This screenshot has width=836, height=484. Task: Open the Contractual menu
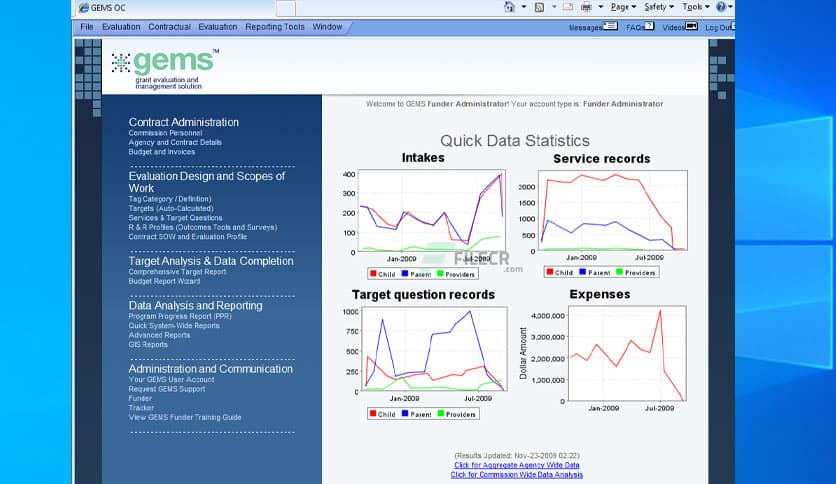coord(169,27)
